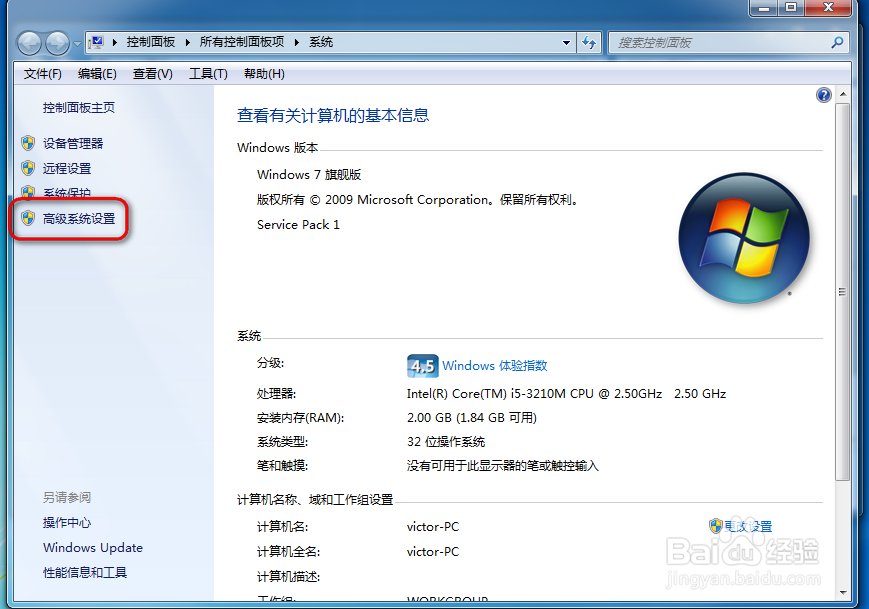Go to 控制面板主页 link

click(79, 108)
